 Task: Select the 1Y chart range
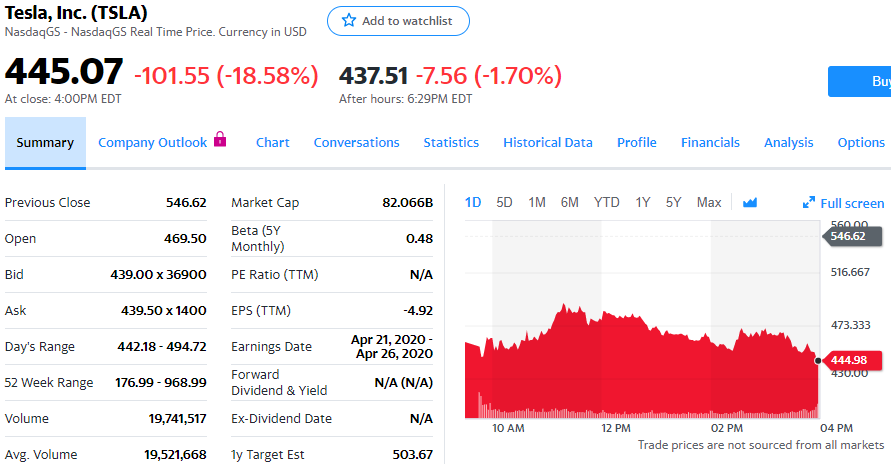(643, 203)
